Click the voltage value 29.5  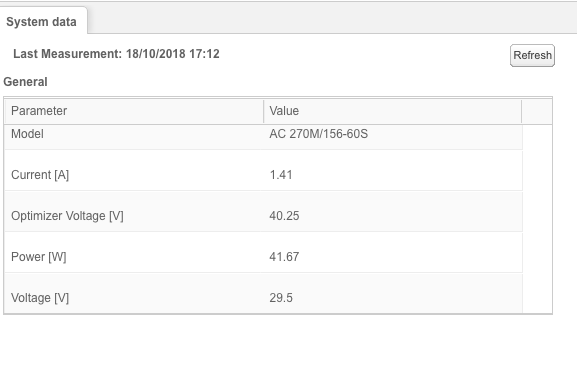click(281, 298)
